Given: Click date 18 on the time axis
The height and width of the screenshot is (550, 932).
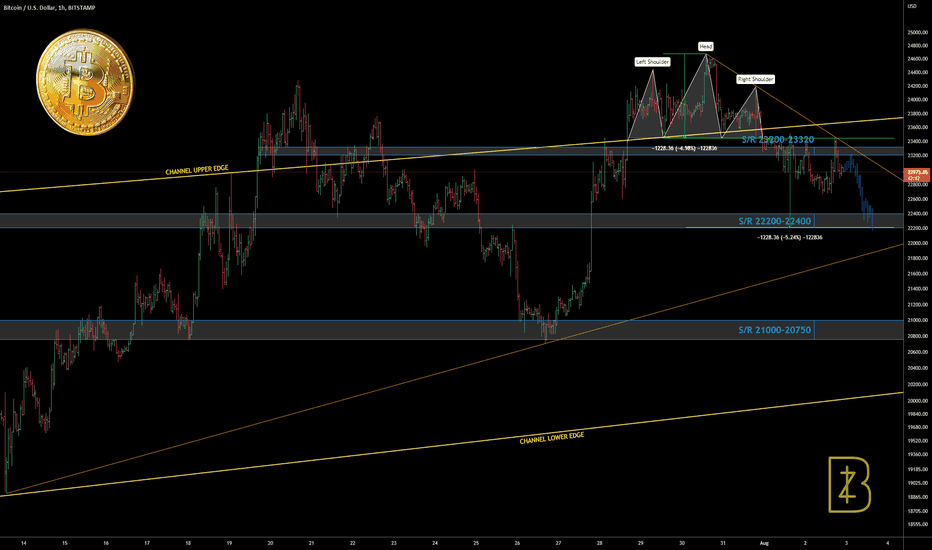Looking at the screenshot, I should click(188, 543).
